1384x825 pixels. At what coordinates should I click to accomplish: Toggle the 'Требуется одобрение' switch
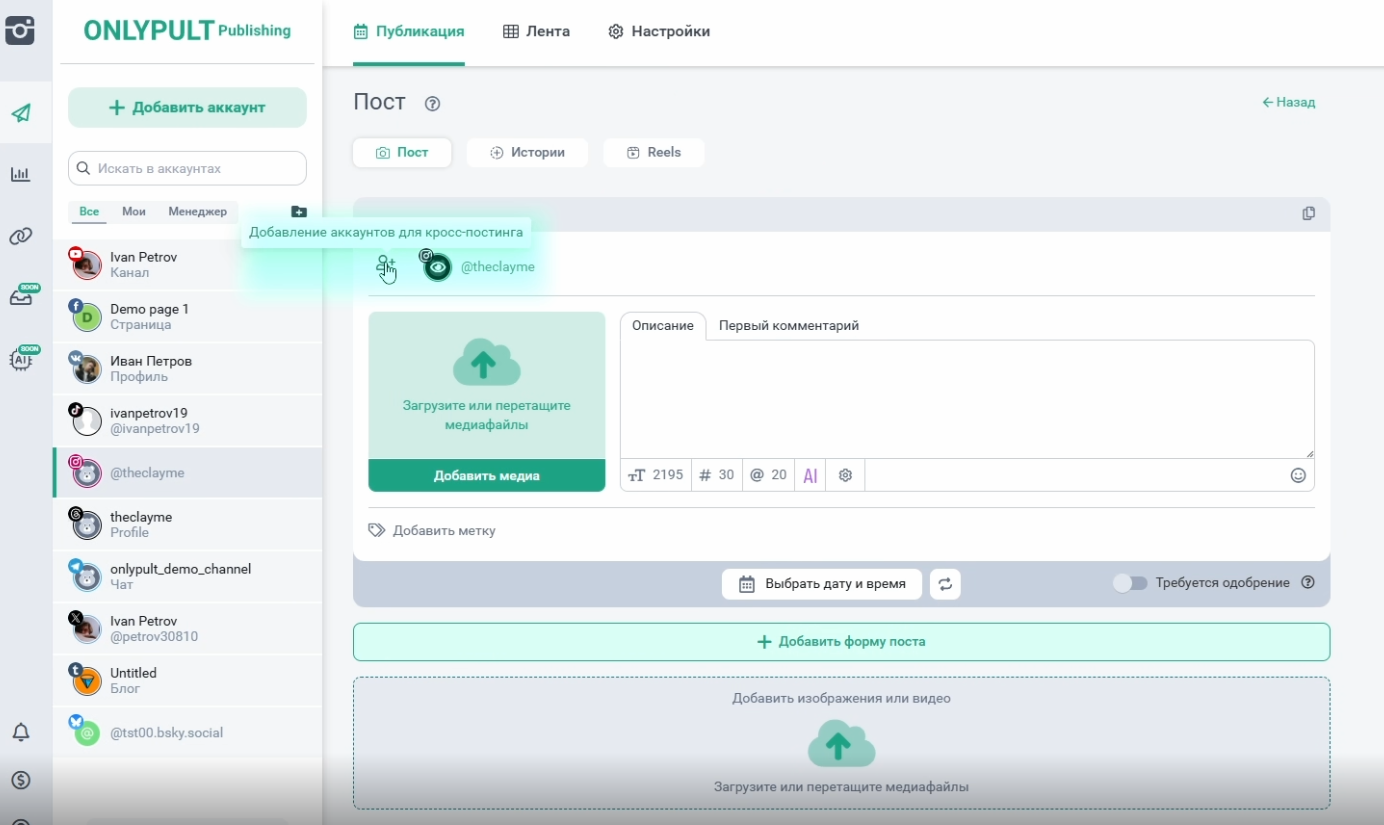click(x=1130, y=583)
